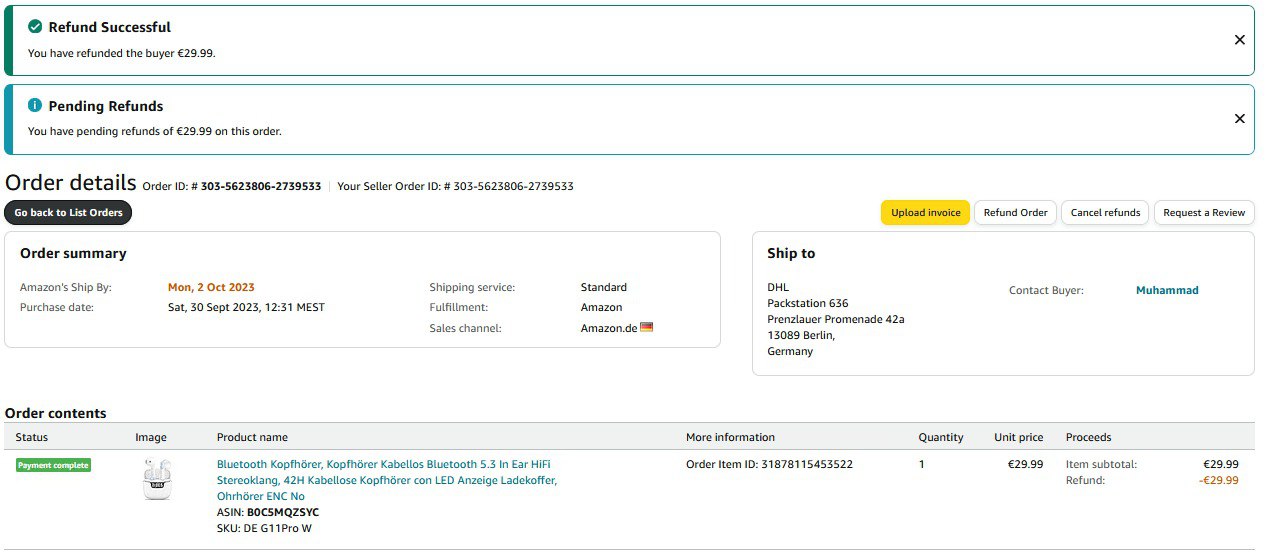Click the green Refund Successful checkmark icon
1265x554 pixels.
tap(35, 27)
